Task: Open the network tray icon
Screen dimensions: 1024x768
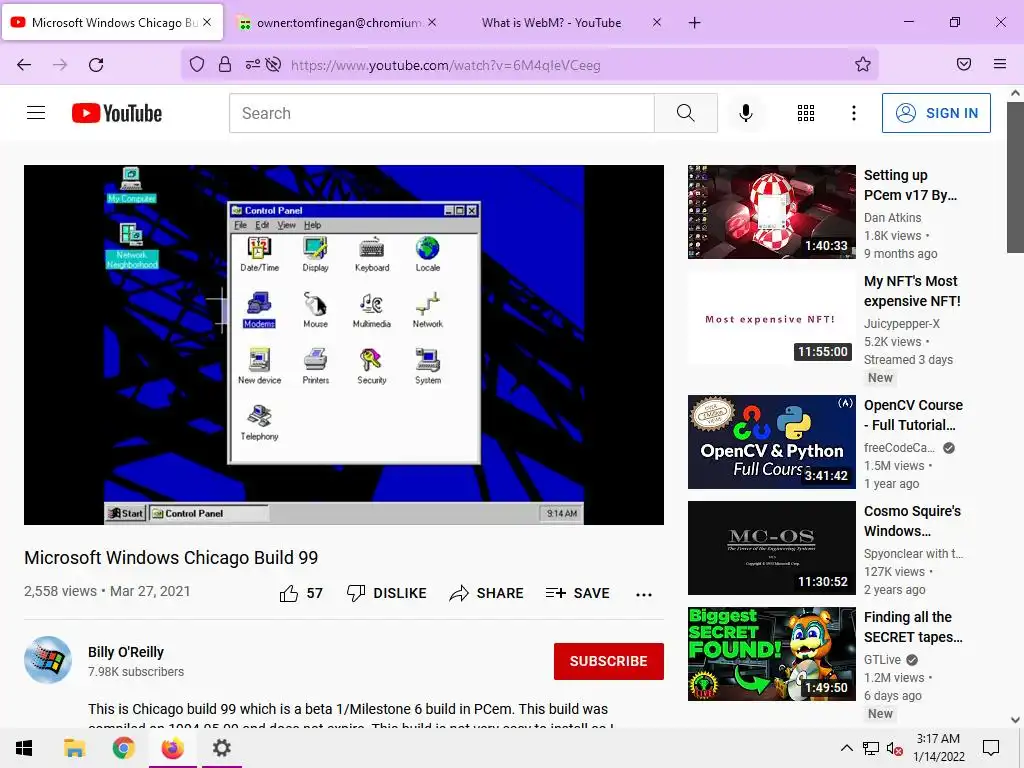Action: point(871,748)
